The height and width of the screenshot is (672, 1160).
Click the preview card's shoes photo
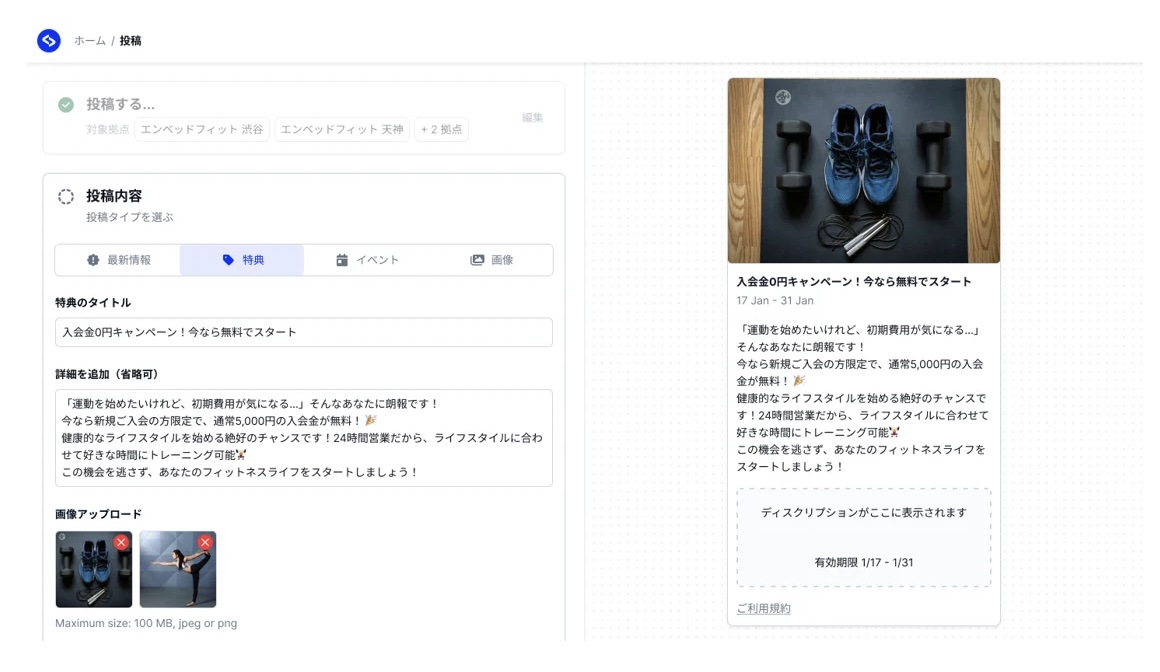pos(863,171)
